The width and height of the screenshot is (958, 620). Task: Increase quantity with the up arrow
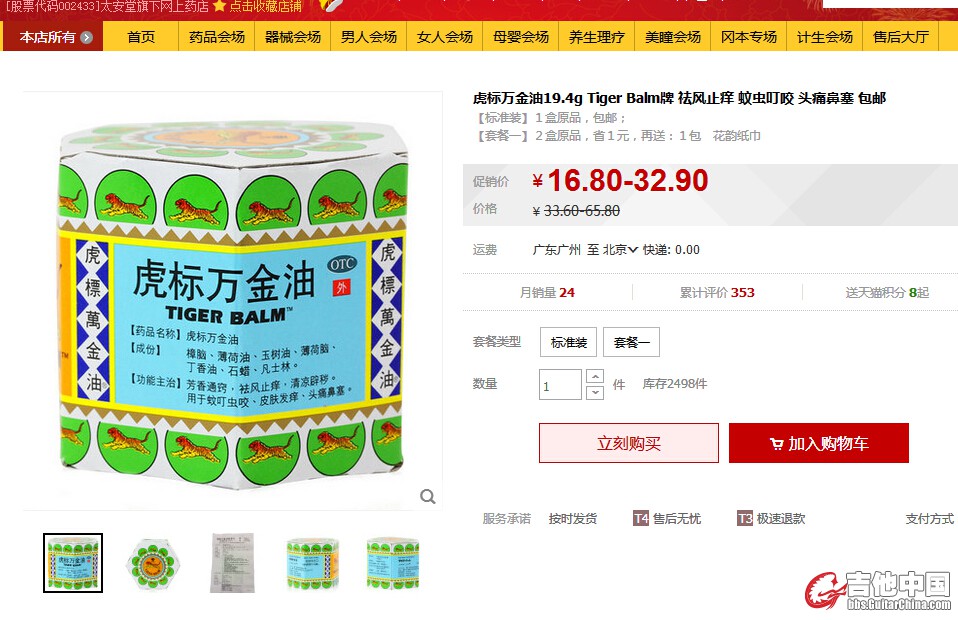[x=595, y=376]
